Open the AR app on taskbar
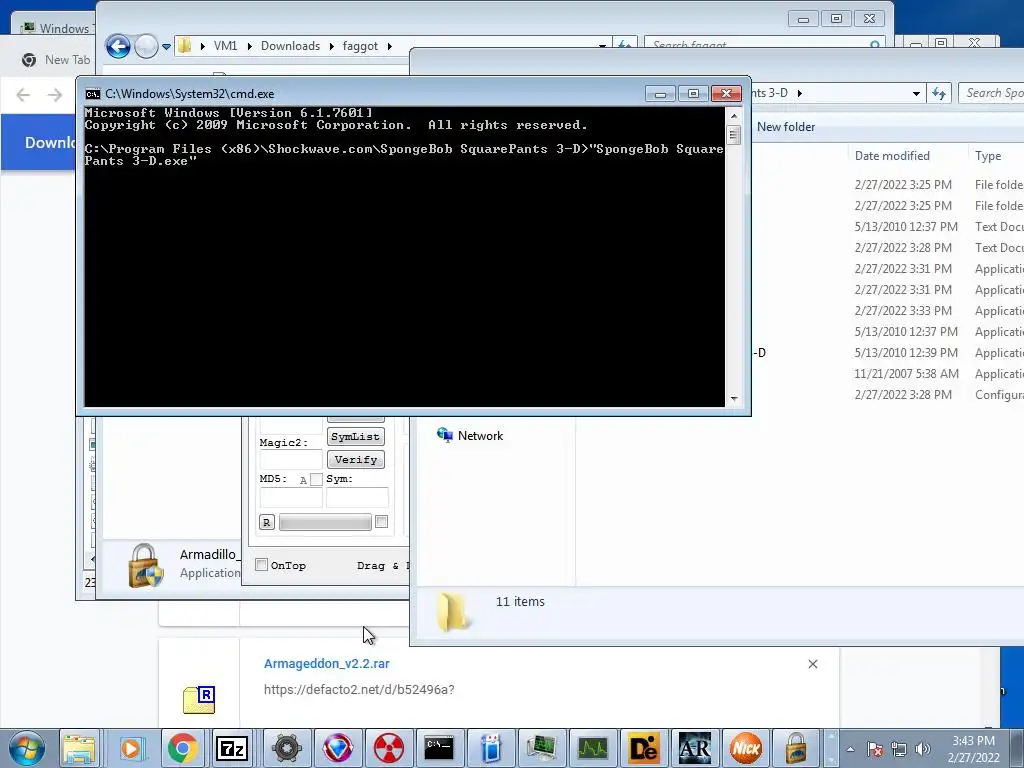 tap(695, 748)
